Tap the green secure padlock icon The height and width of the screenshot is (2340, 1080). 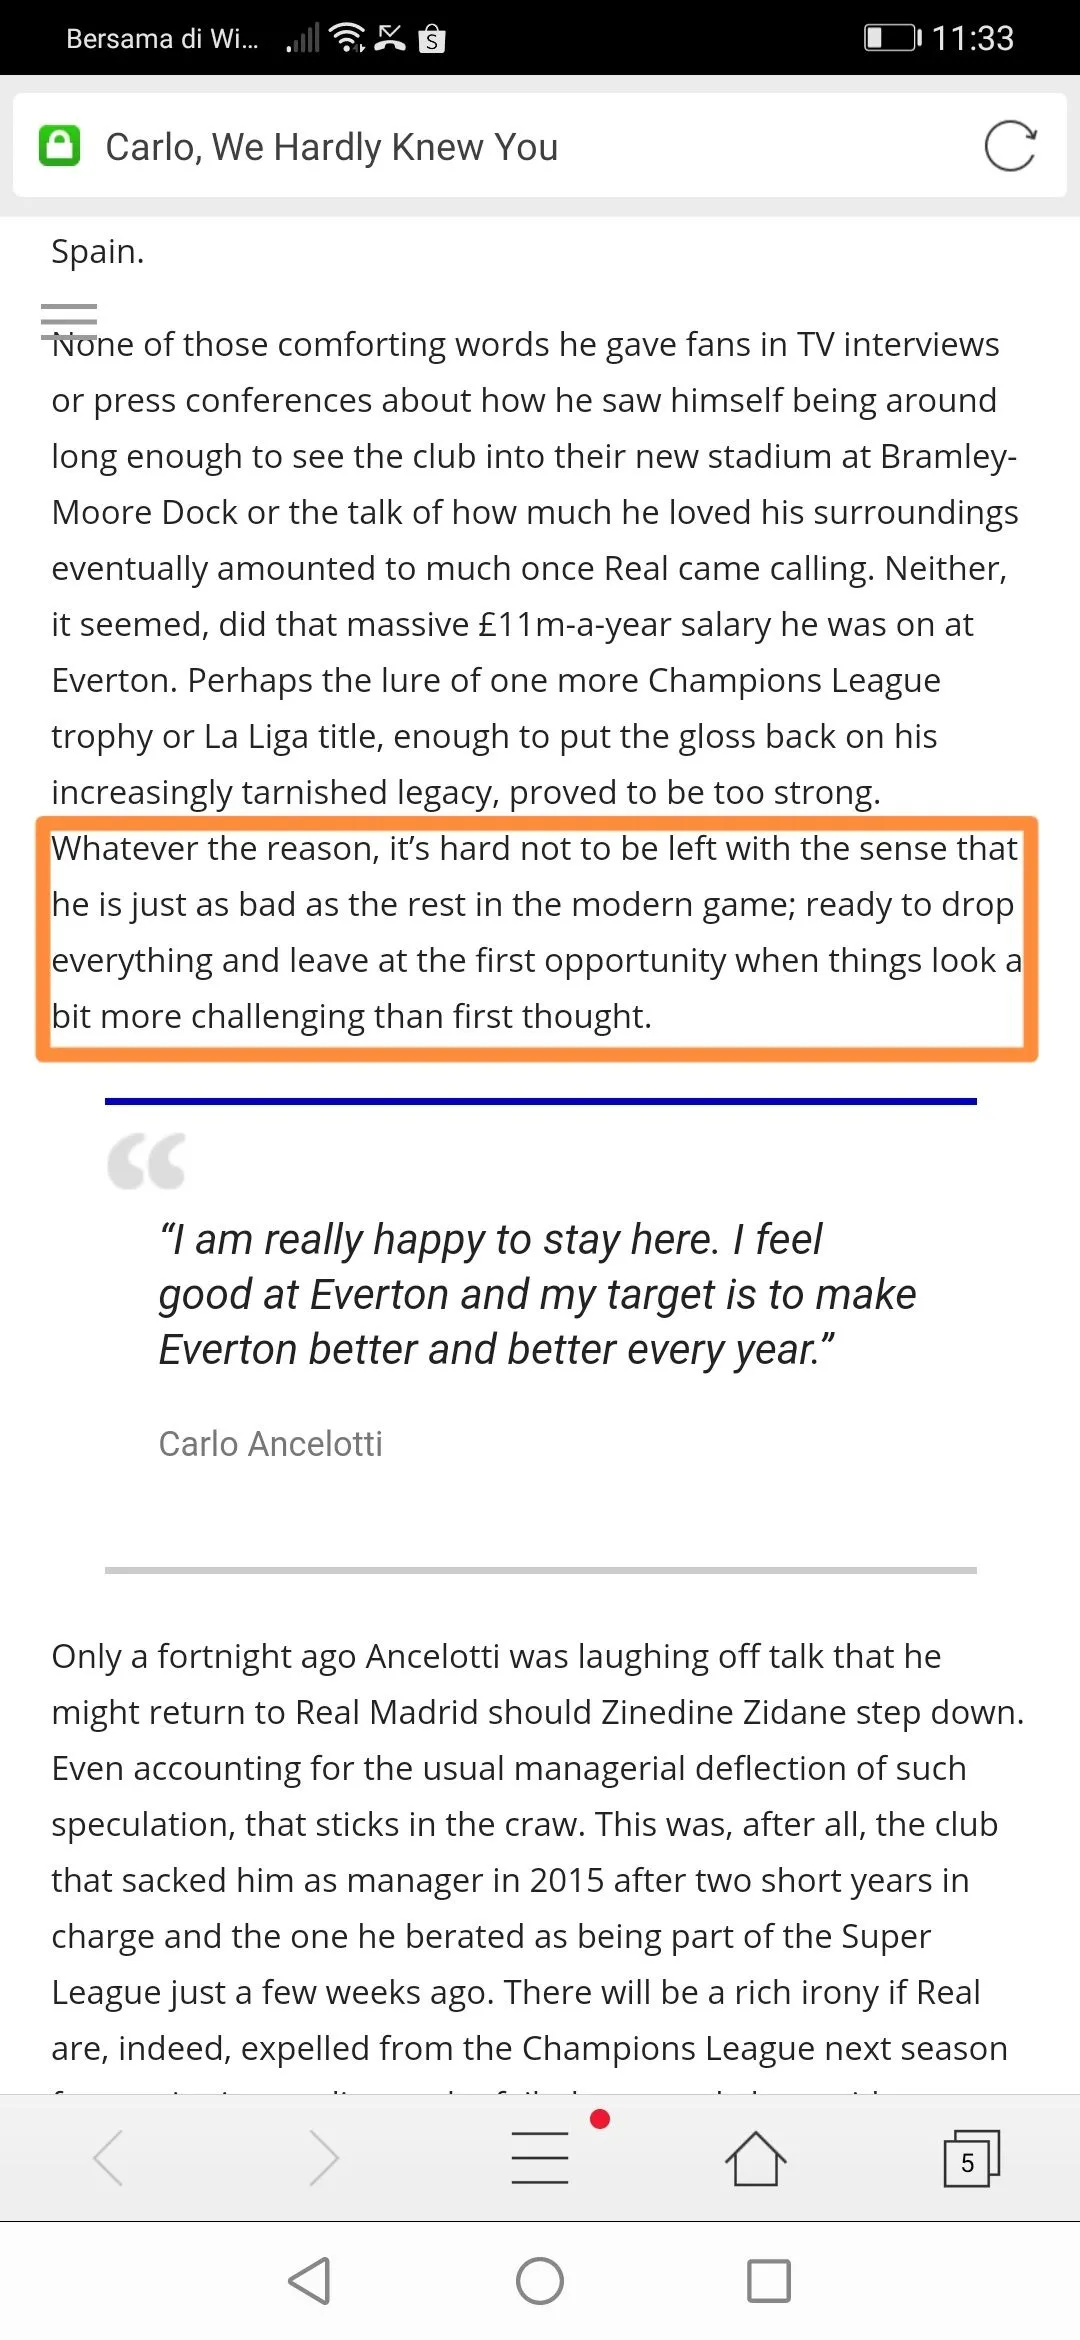[x=59, y=146]
